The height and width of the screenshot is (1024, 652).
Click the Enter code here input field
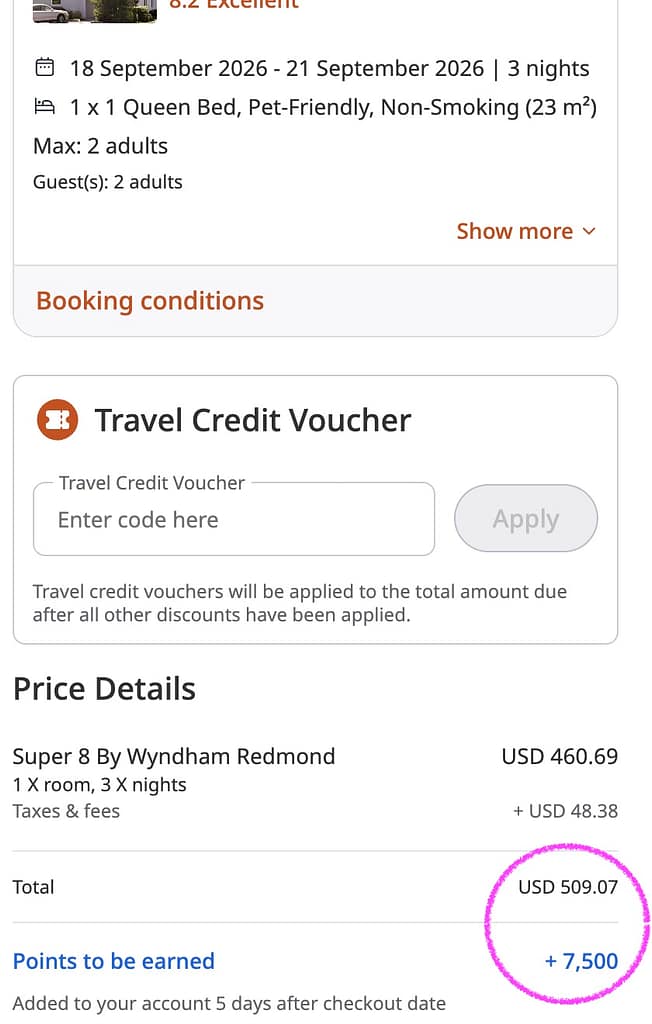(x=233, y=519)
